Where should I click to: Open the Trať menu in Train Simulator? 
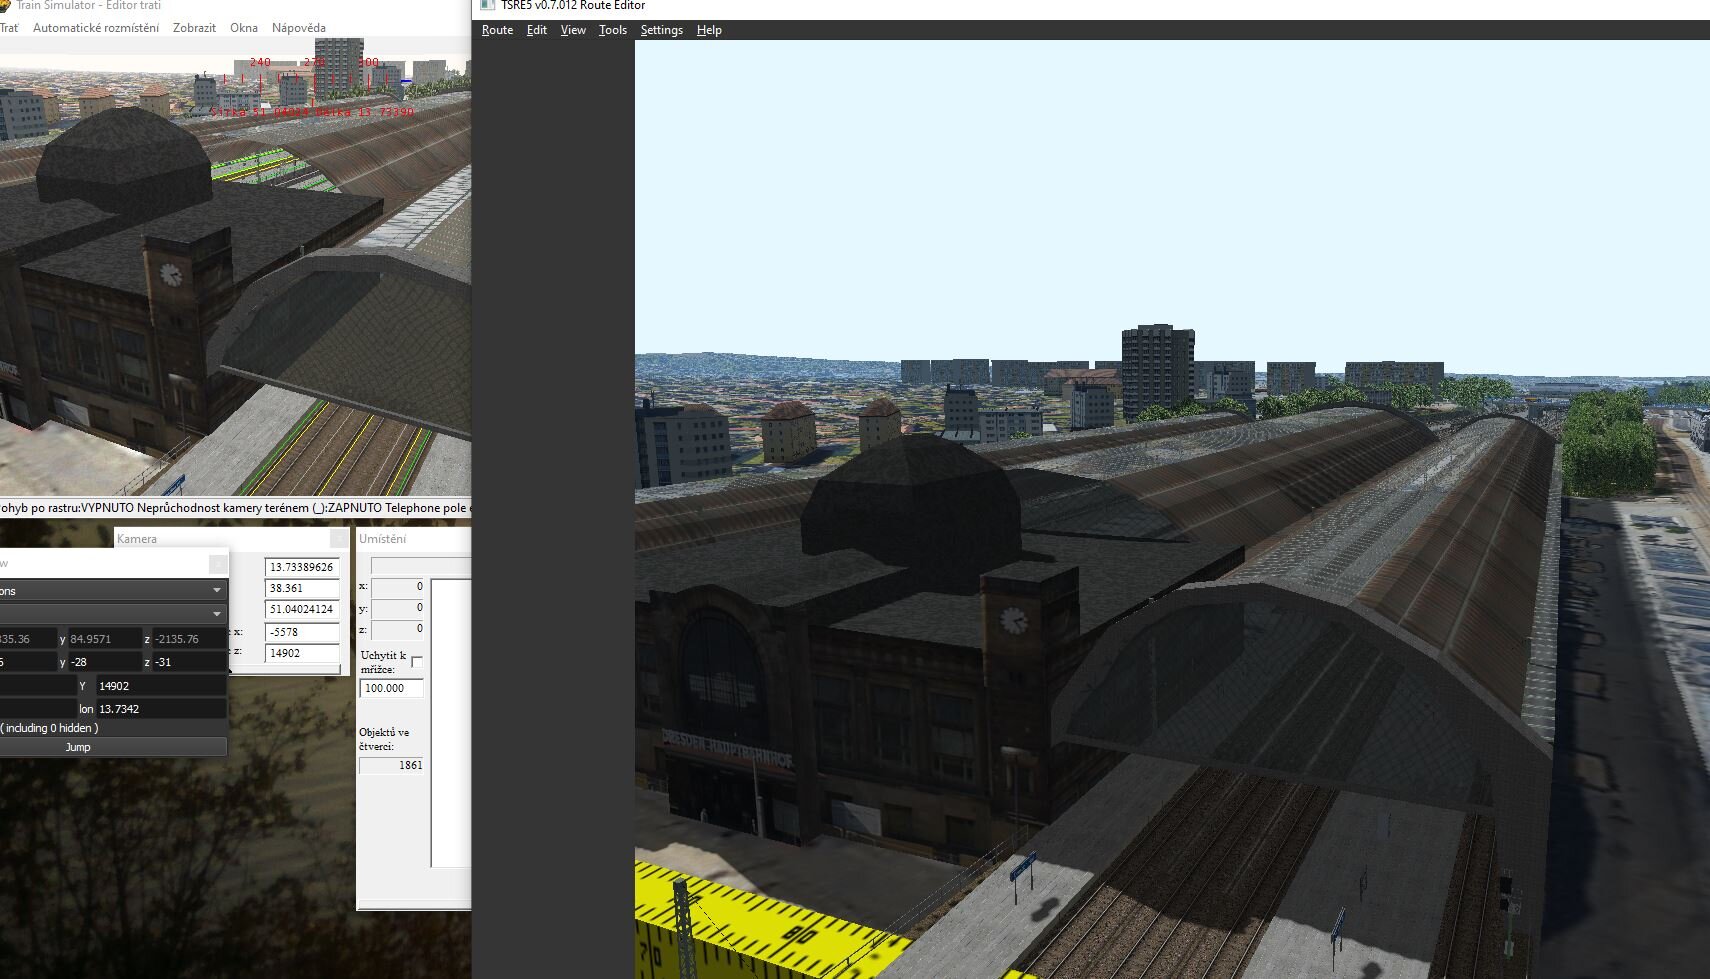[x=9, y=28]
